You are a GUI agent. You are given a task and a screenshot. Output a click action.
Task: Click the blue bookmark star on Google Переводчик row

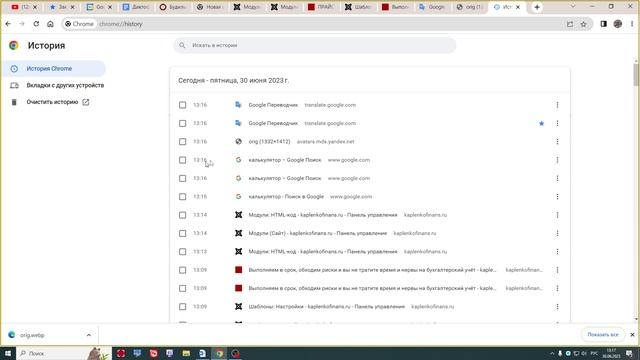[x=541, y=123]
